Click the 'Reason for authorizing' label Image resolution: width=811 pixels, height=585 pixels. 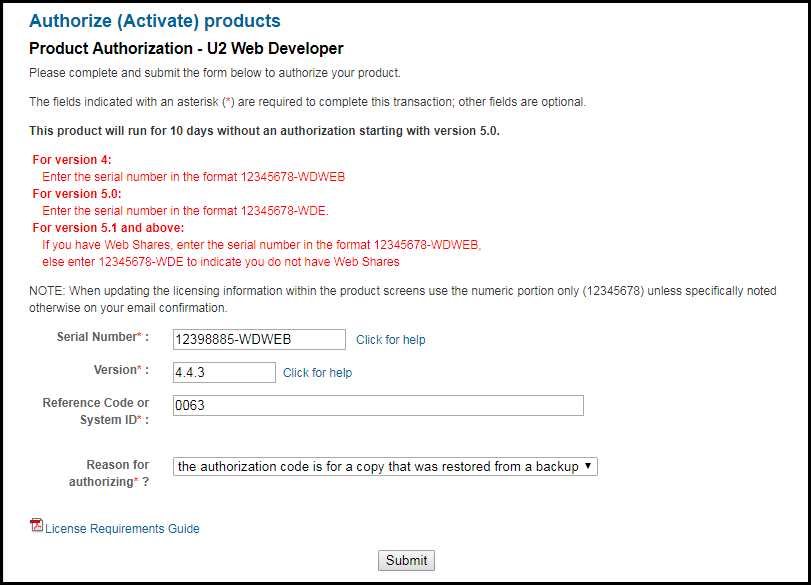(x=117, y=473)
